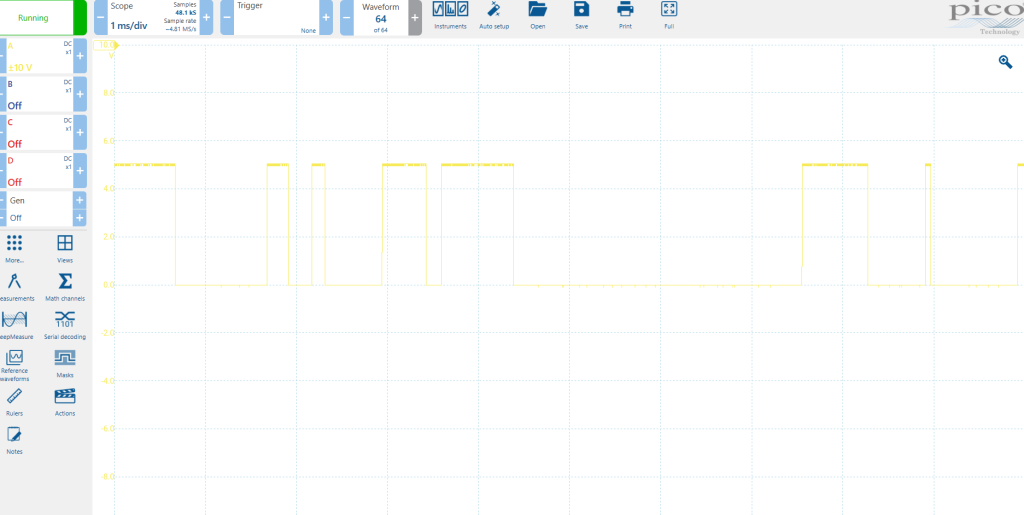
Task: Open the DeepMeasure tool
Action: [x=14, y=323]
